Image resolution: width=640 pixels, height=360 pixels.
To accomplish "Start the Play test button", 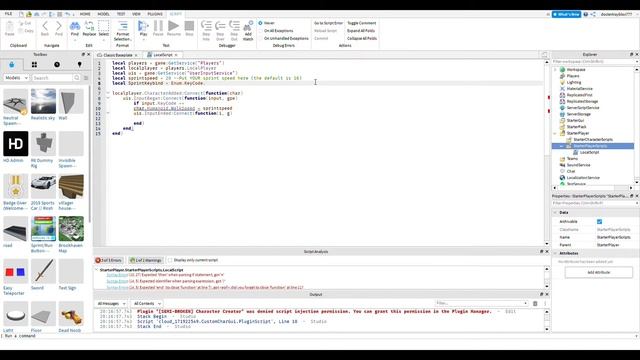I will click(x=143, y=26).
